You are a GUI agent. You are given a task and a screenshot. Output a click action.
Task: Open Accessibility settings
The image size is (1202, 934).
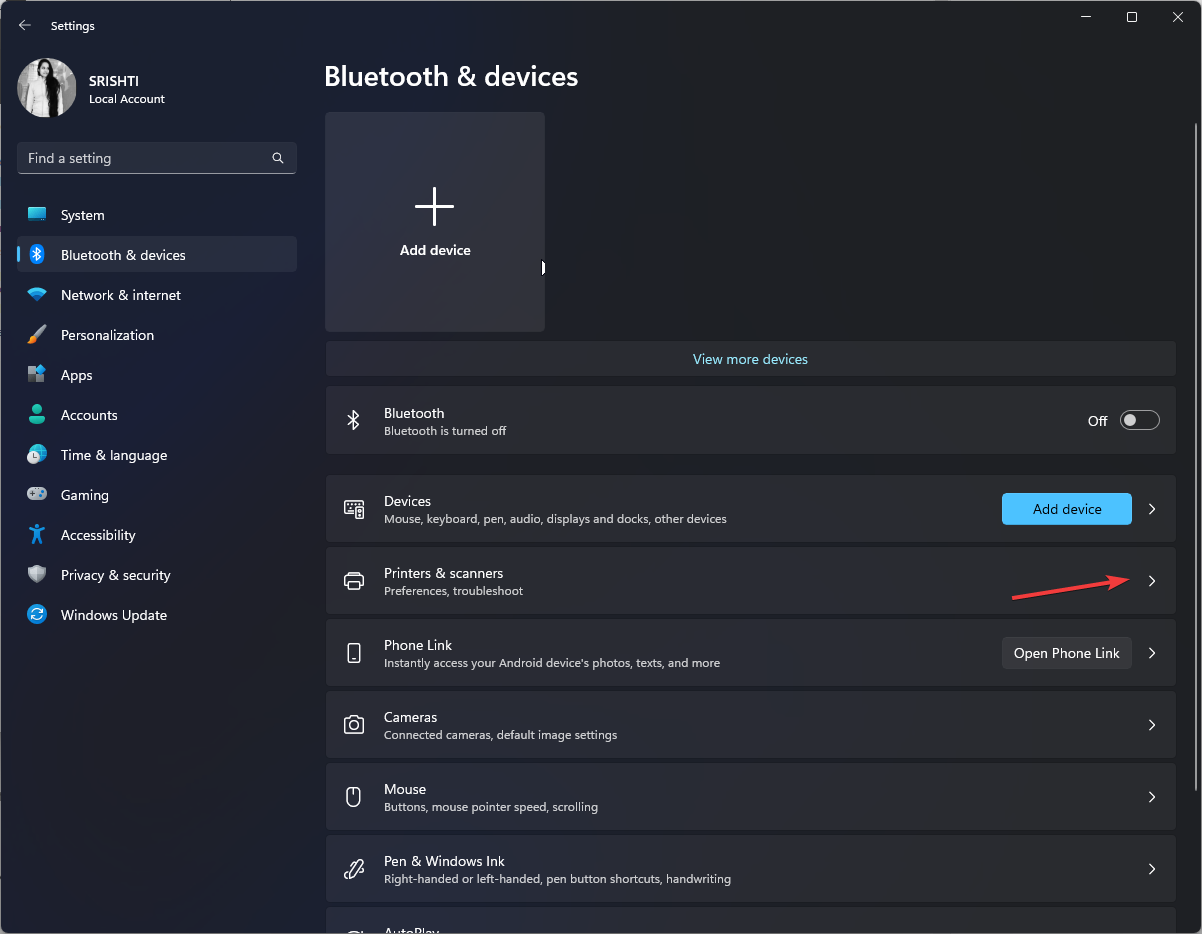157,535
